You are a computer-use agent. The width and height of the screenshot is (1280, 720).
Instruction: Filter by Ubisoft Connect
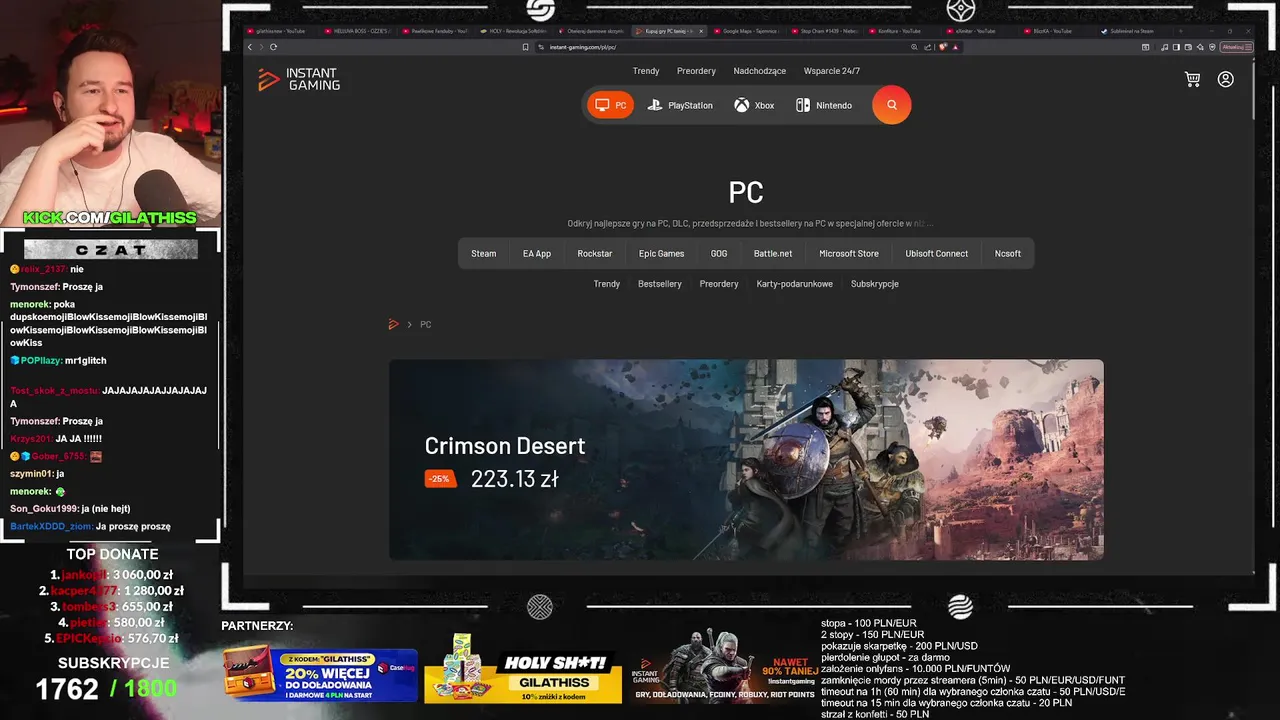[937, 254]
